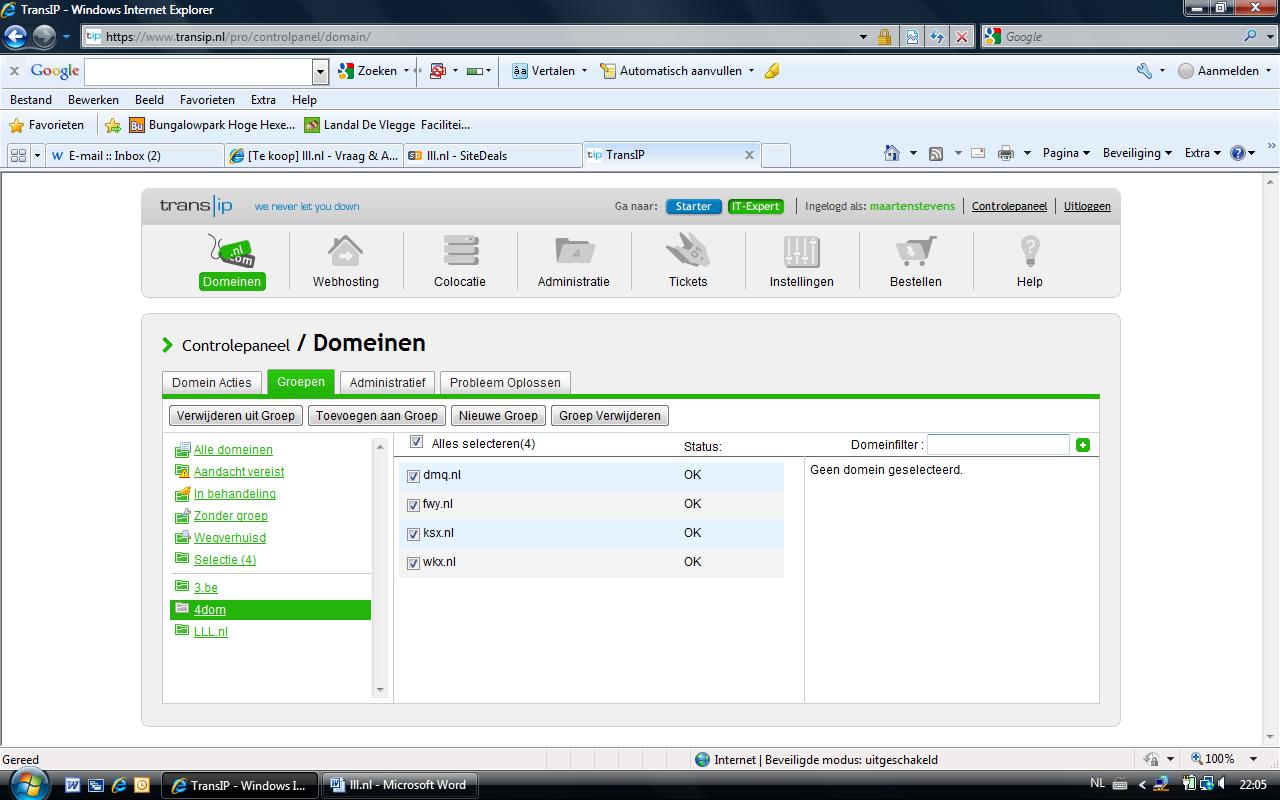Viewport: 1280px width, 800px height.
Task: Open the Favorieten menu in menu bar
Action: 207,100
